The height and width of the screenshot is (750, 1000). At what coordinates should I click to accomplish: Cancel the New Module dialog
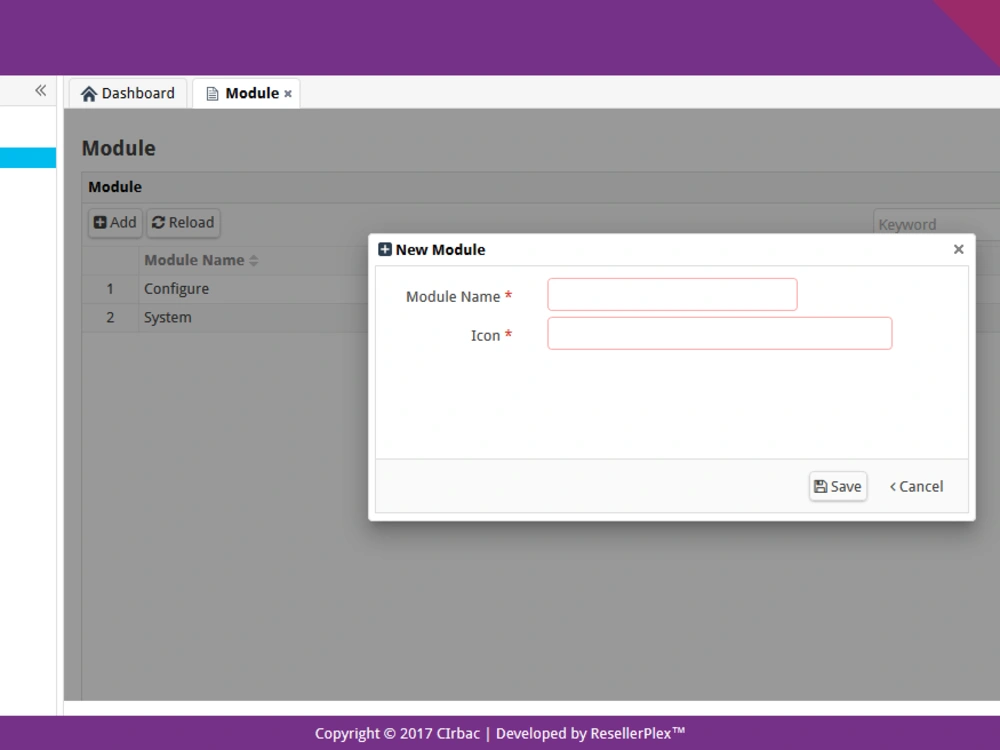[x=915, y=486]
